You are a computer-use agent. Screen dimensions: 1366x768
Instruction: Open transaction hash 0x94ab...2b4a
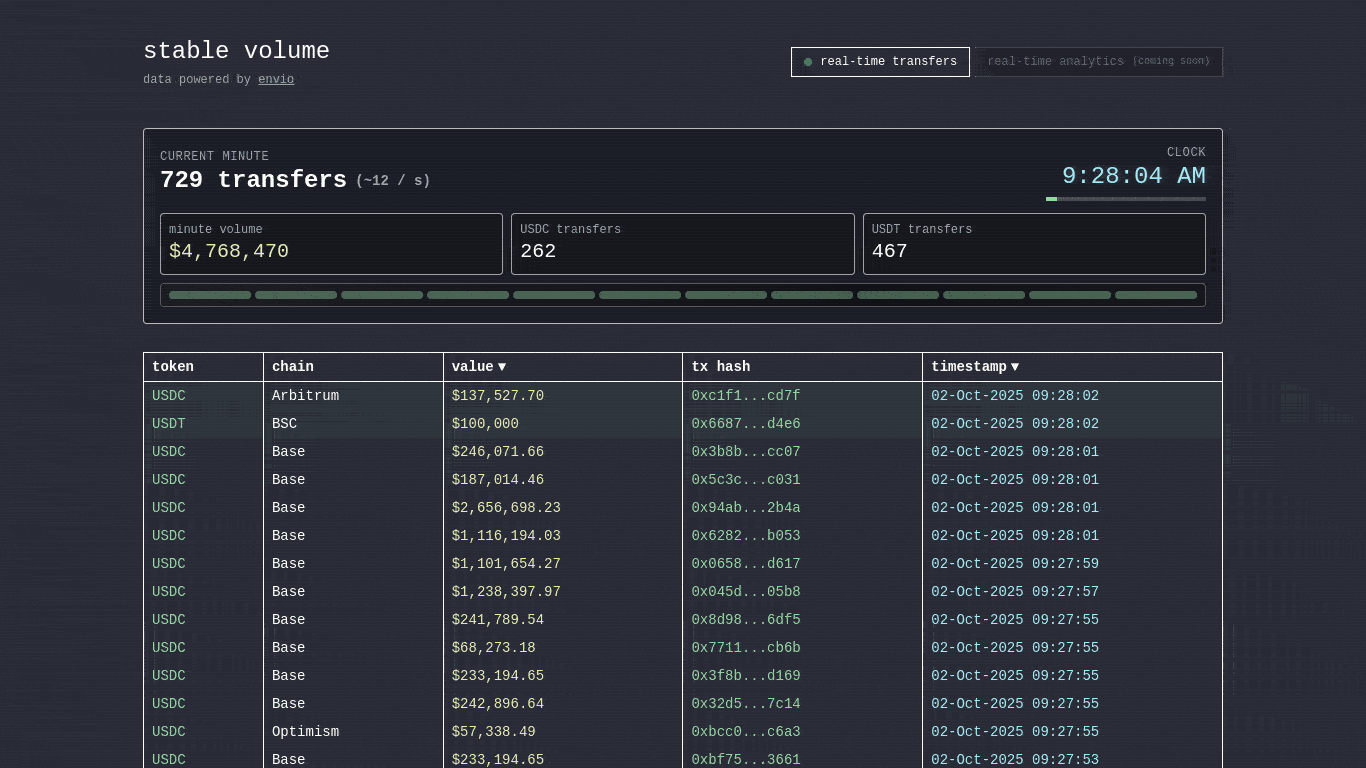tap(745, 508)
